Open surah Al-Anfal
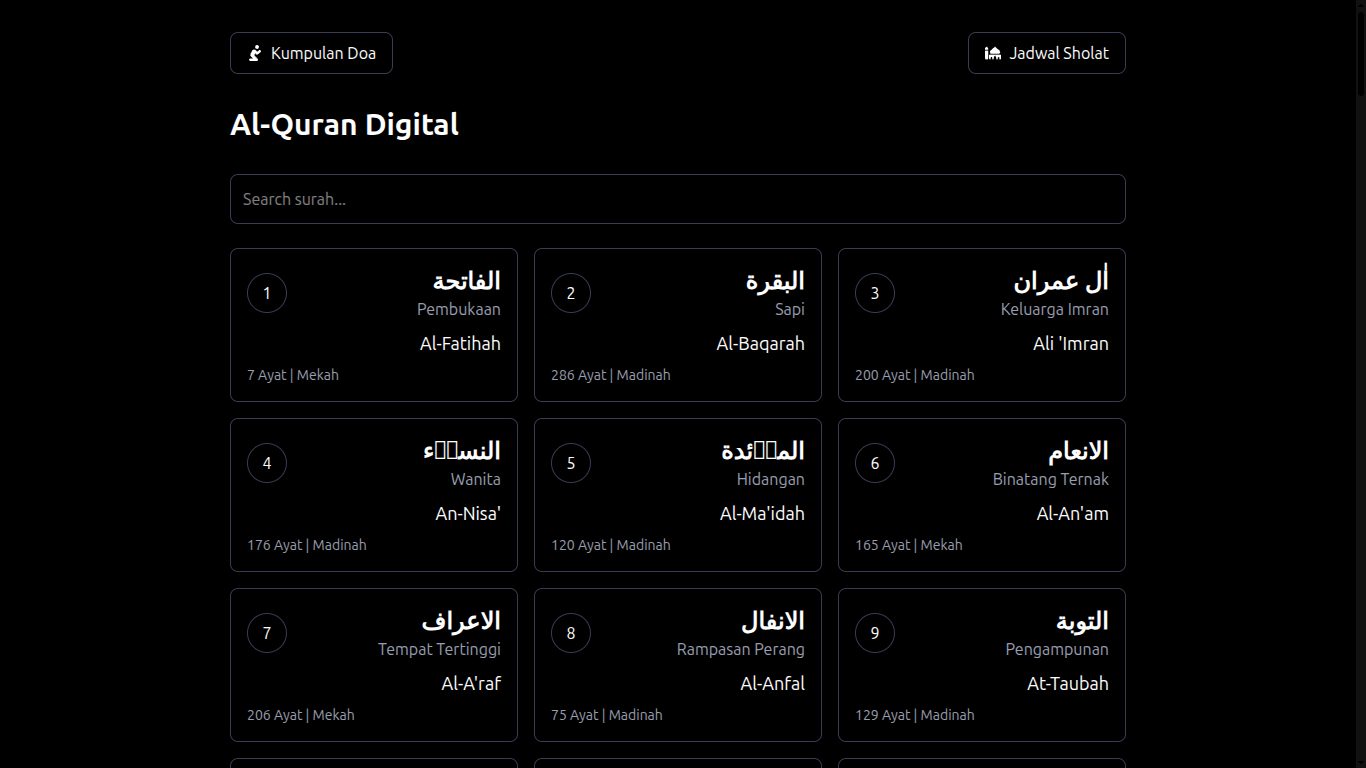Viewport: 1366px width, 768px height. tap(677, 665)
